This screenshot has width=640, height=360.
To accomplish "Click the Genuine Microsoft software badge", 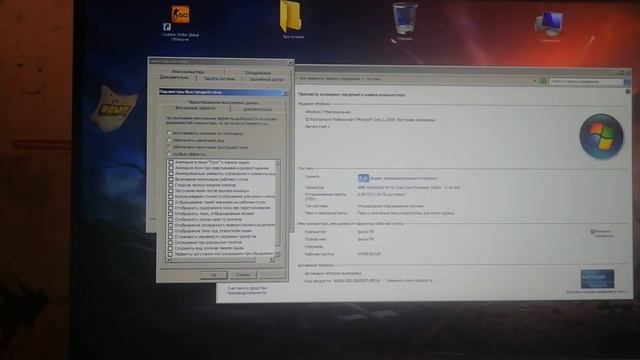I will 597,279.
